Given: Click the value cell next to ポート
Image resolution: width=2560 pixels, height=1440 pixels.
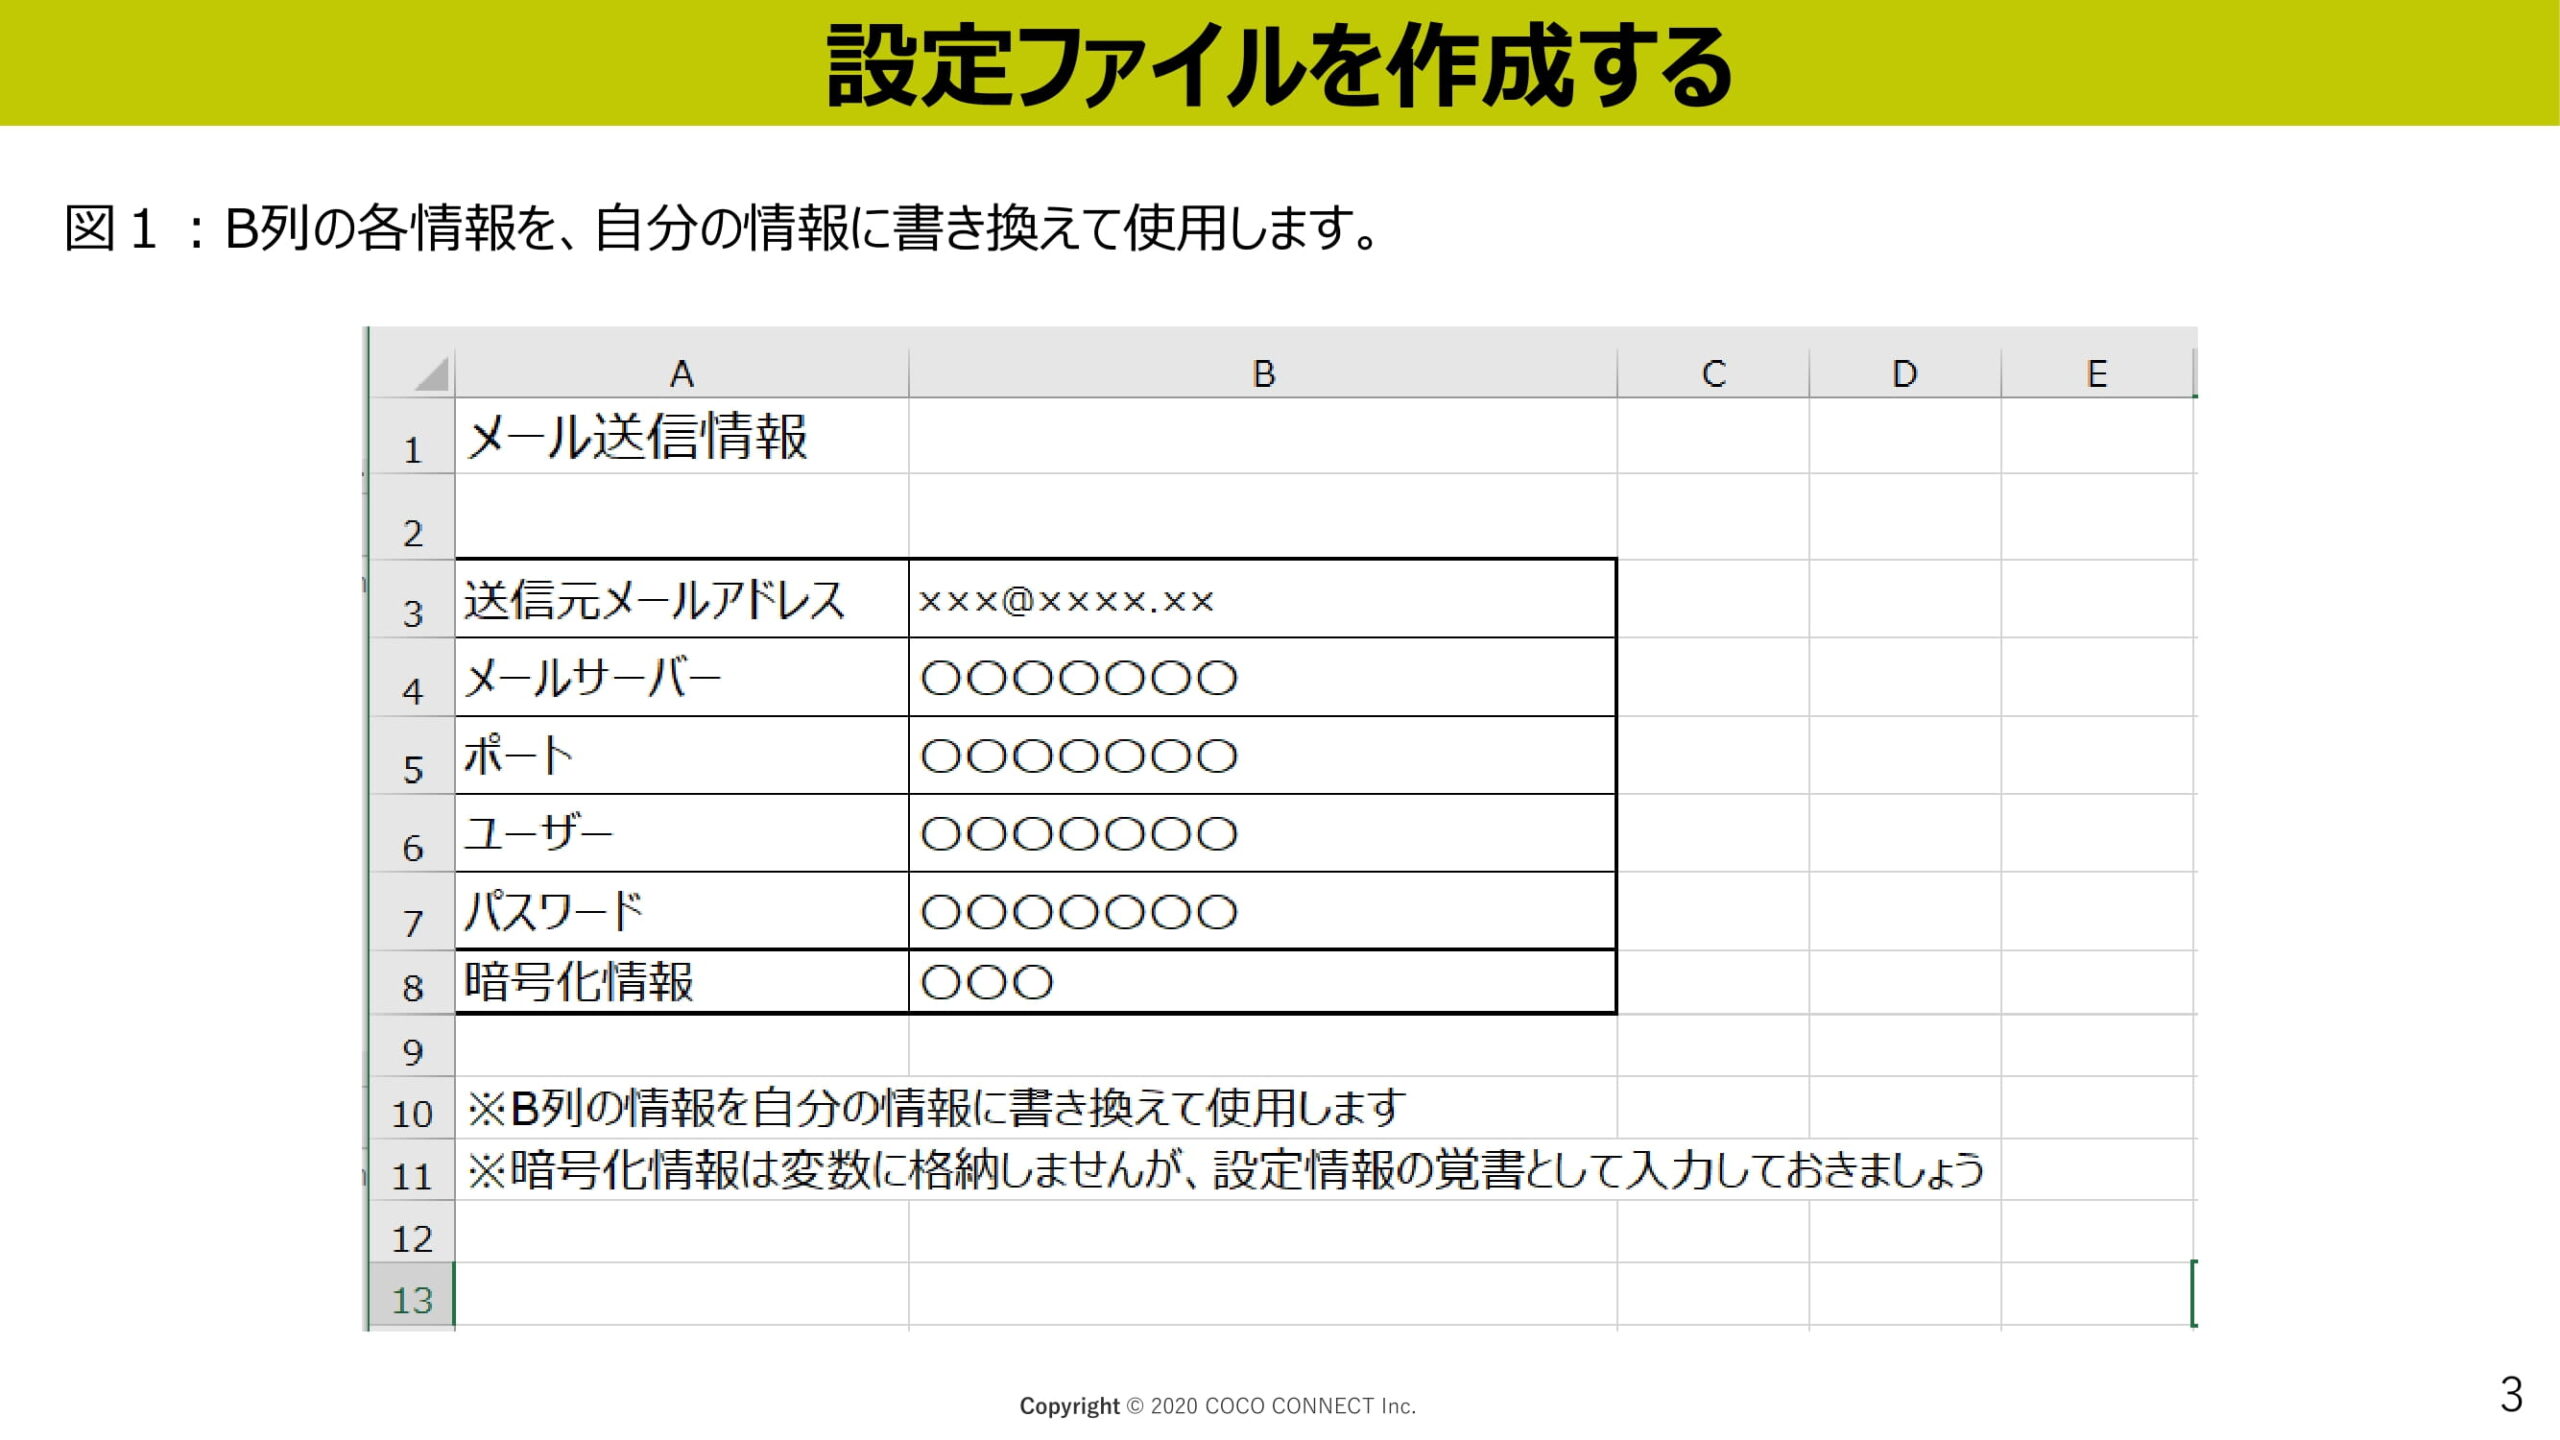Looking at the screenshot, I should coord(1263,755).
